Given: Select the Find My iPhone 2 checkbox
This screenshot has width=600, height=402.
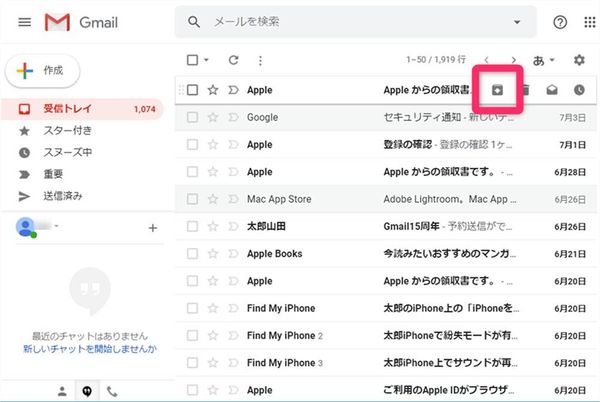Looking at the screenshot, I should point(192,335).
